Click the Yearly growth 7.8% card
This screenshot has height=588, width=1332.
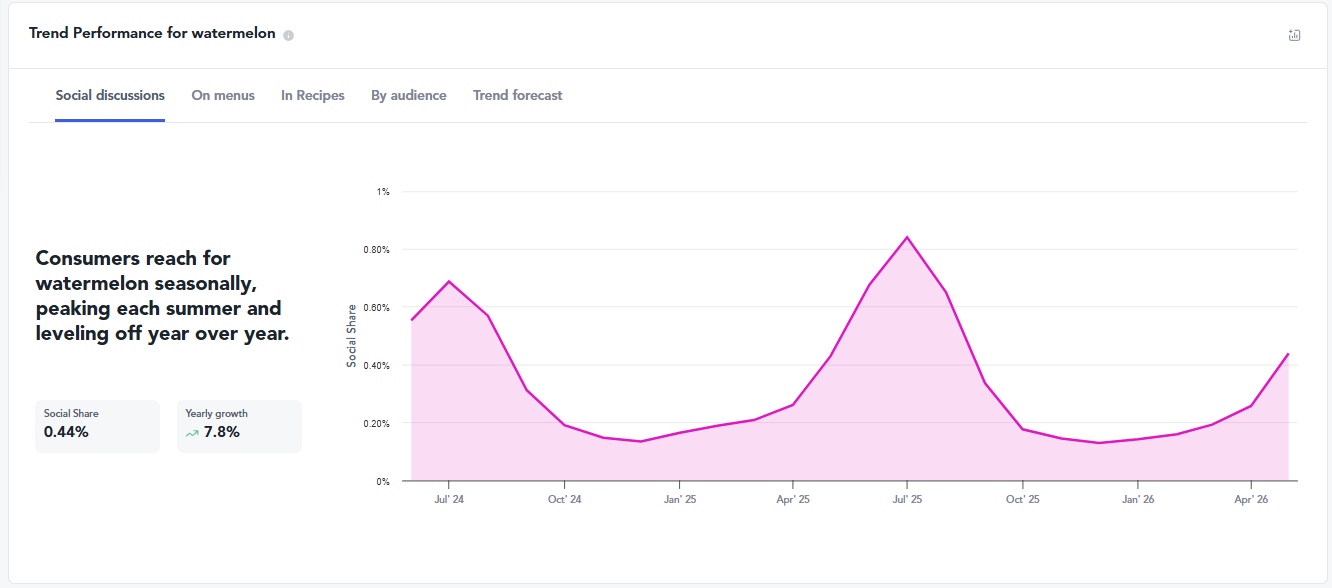tap(239, 426)
